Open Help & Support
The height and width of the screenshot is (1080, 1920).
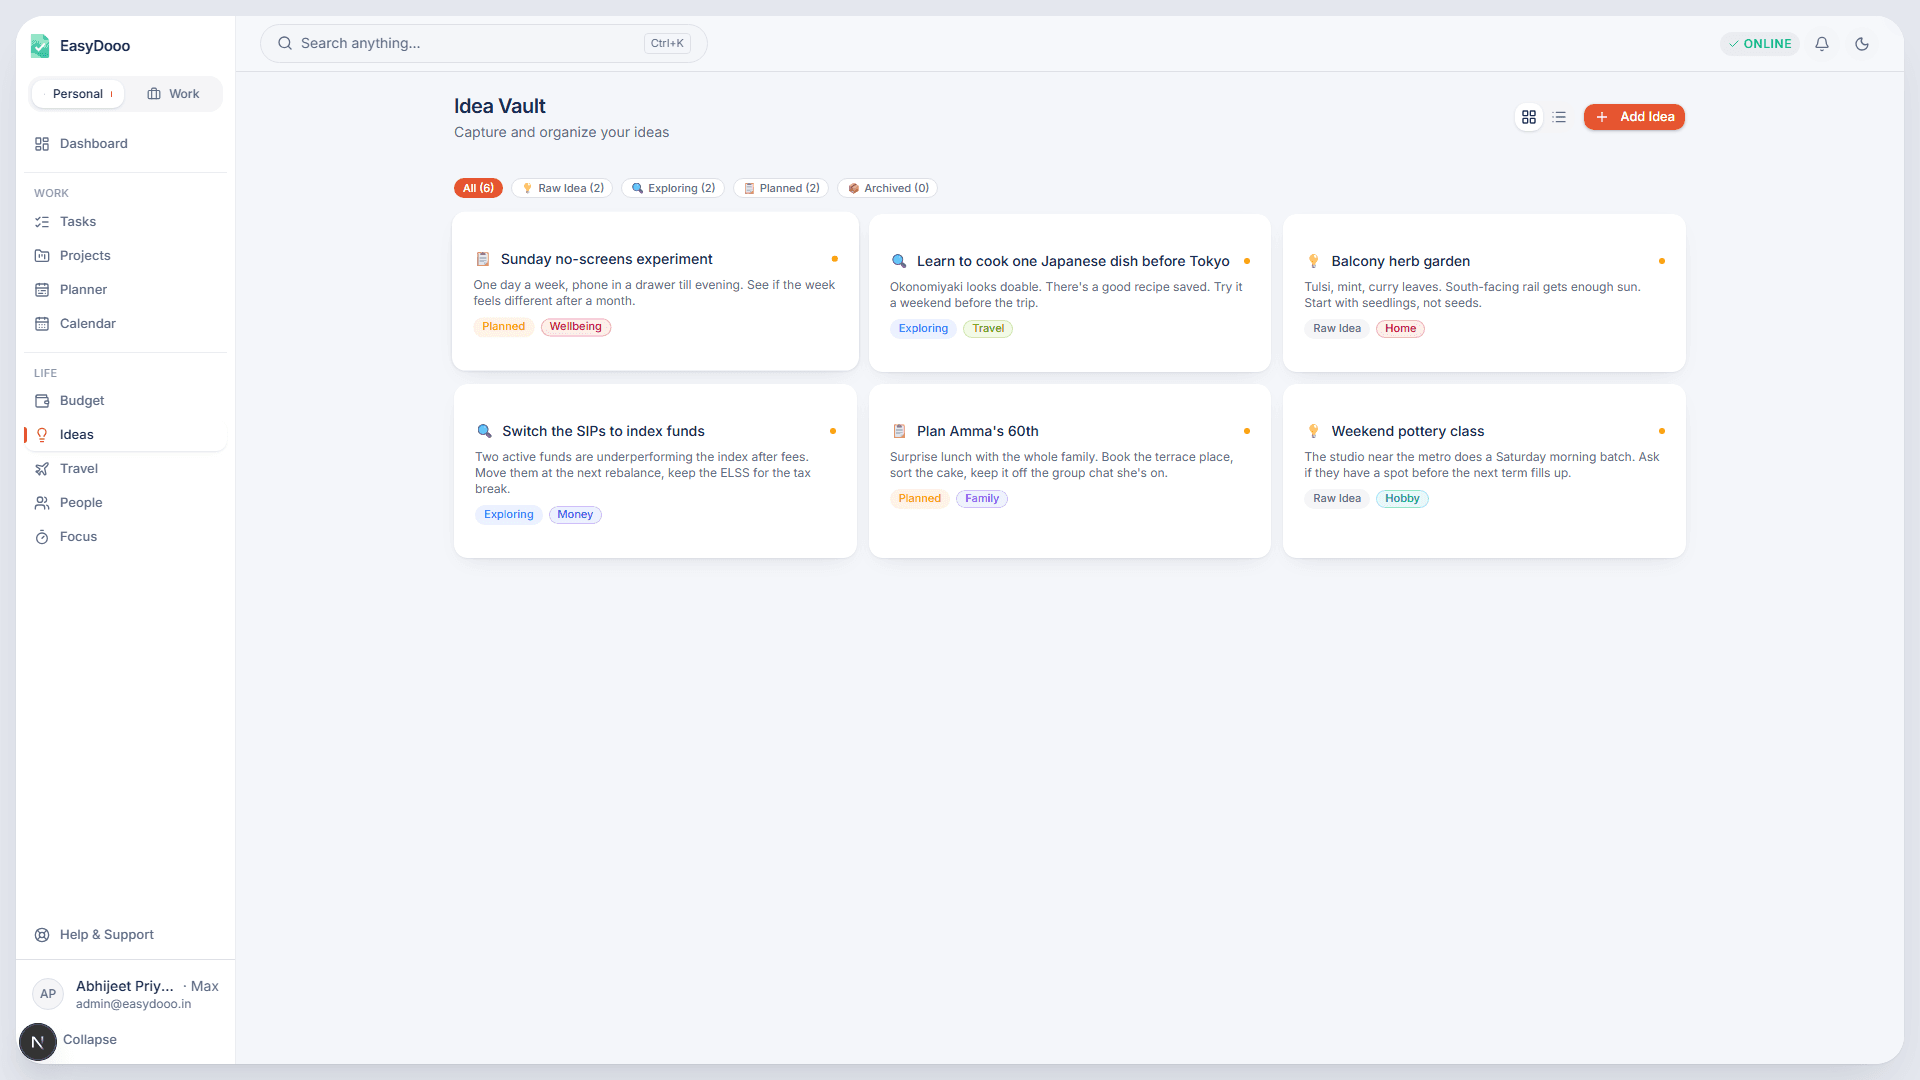(x=125, y=935)
